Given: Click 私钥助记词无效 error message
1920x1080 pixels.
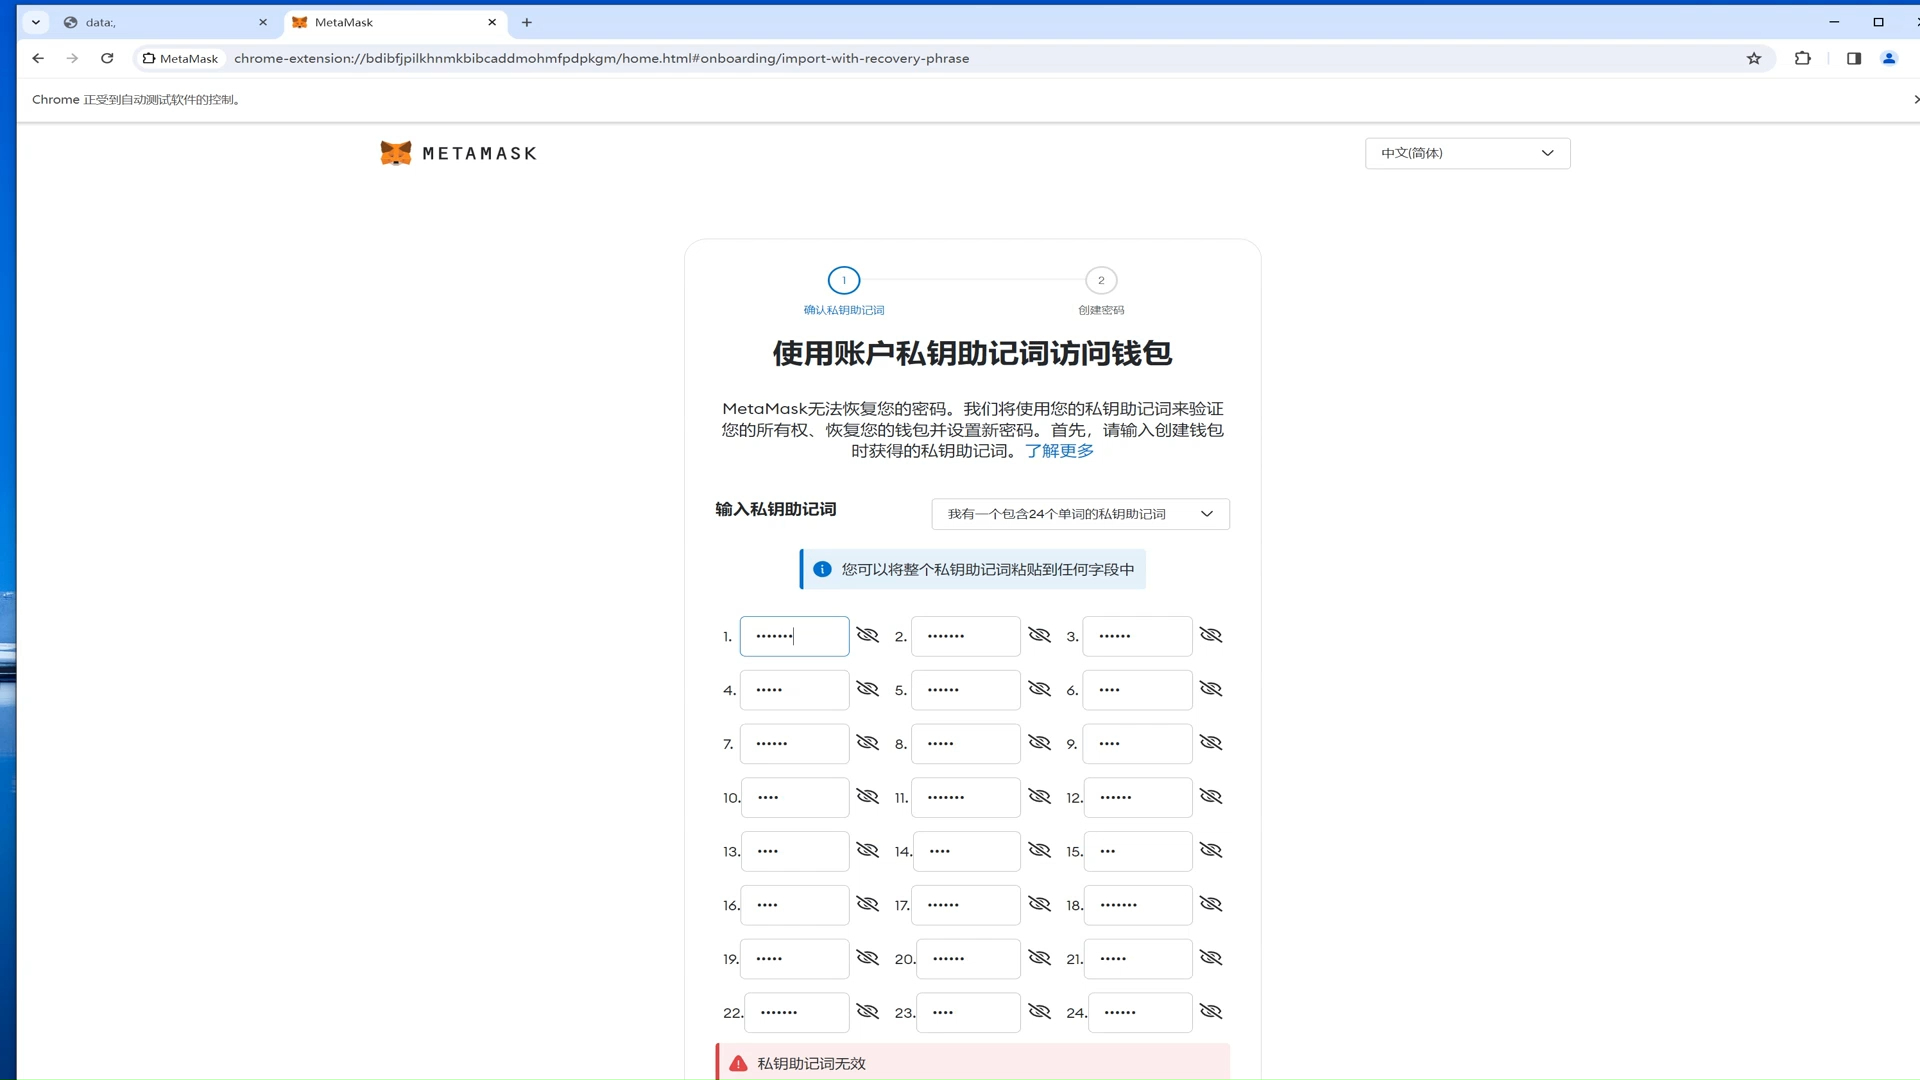Looking at the screenshot, I should click(811, 1063).
